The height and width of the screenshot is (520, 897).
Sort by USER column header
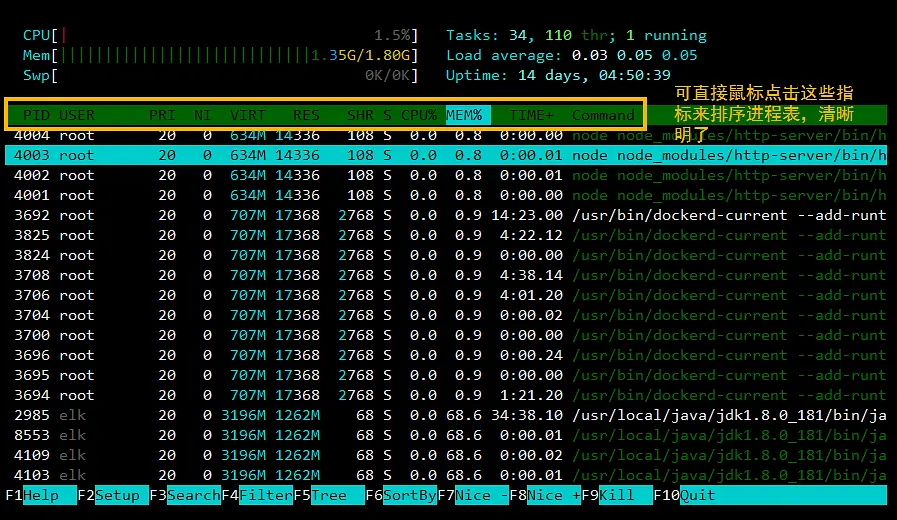(77, 115)
